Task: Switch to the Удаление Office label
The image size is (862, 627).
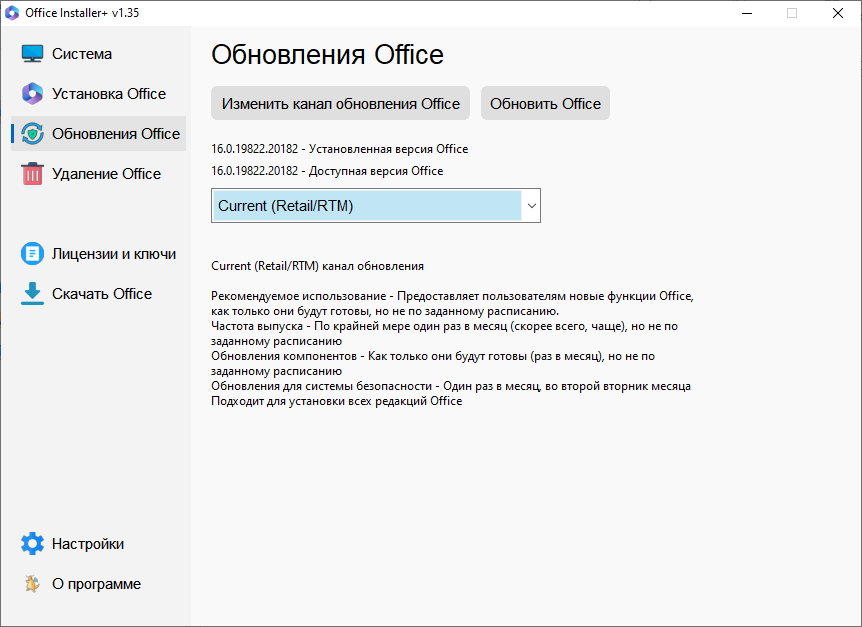Action: (x=106, y=174)
